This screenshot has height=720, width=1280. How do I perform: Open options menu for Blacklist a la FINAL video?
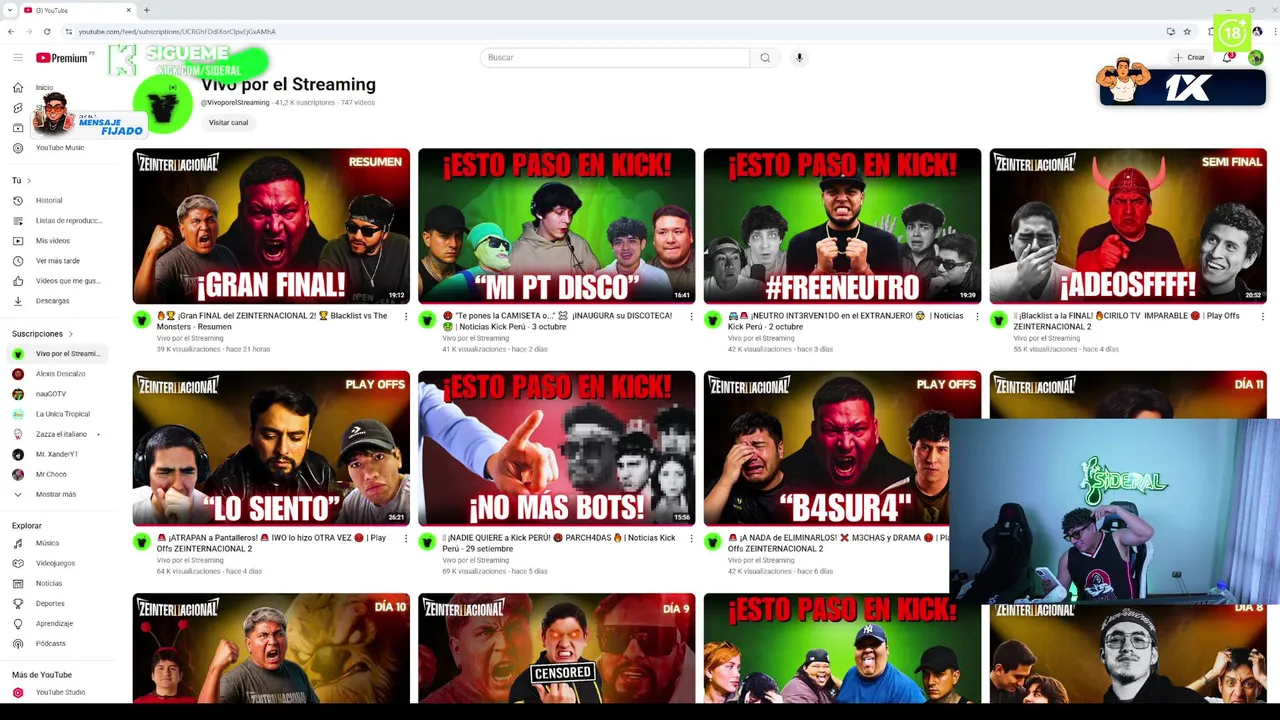[x=1263, y=316]
